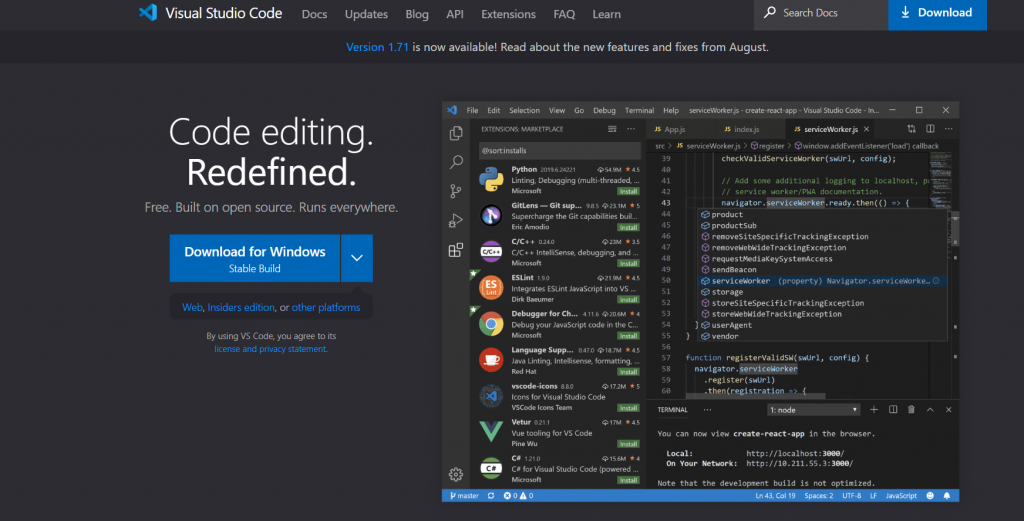1024x521 pixels.
Task: Click the @sort:installs extension search box
Action: (560, 150)
